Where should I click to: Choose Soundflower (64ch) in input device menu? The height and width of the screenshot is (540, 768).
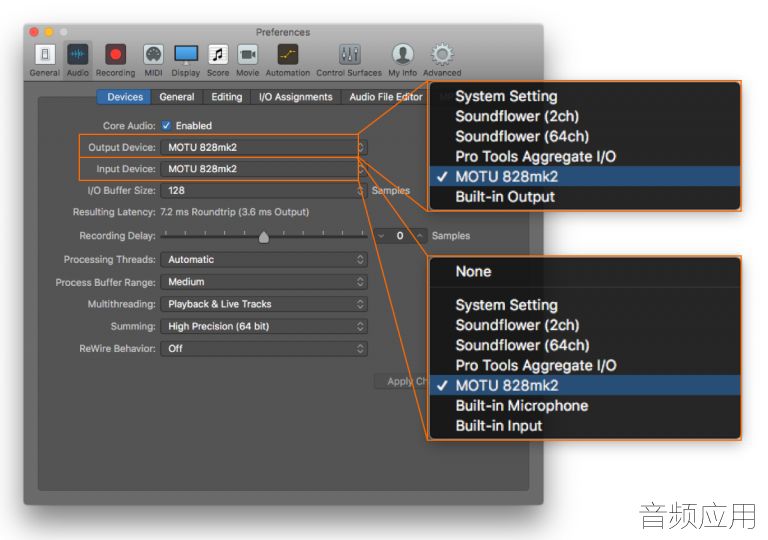(x=585, y=345)
